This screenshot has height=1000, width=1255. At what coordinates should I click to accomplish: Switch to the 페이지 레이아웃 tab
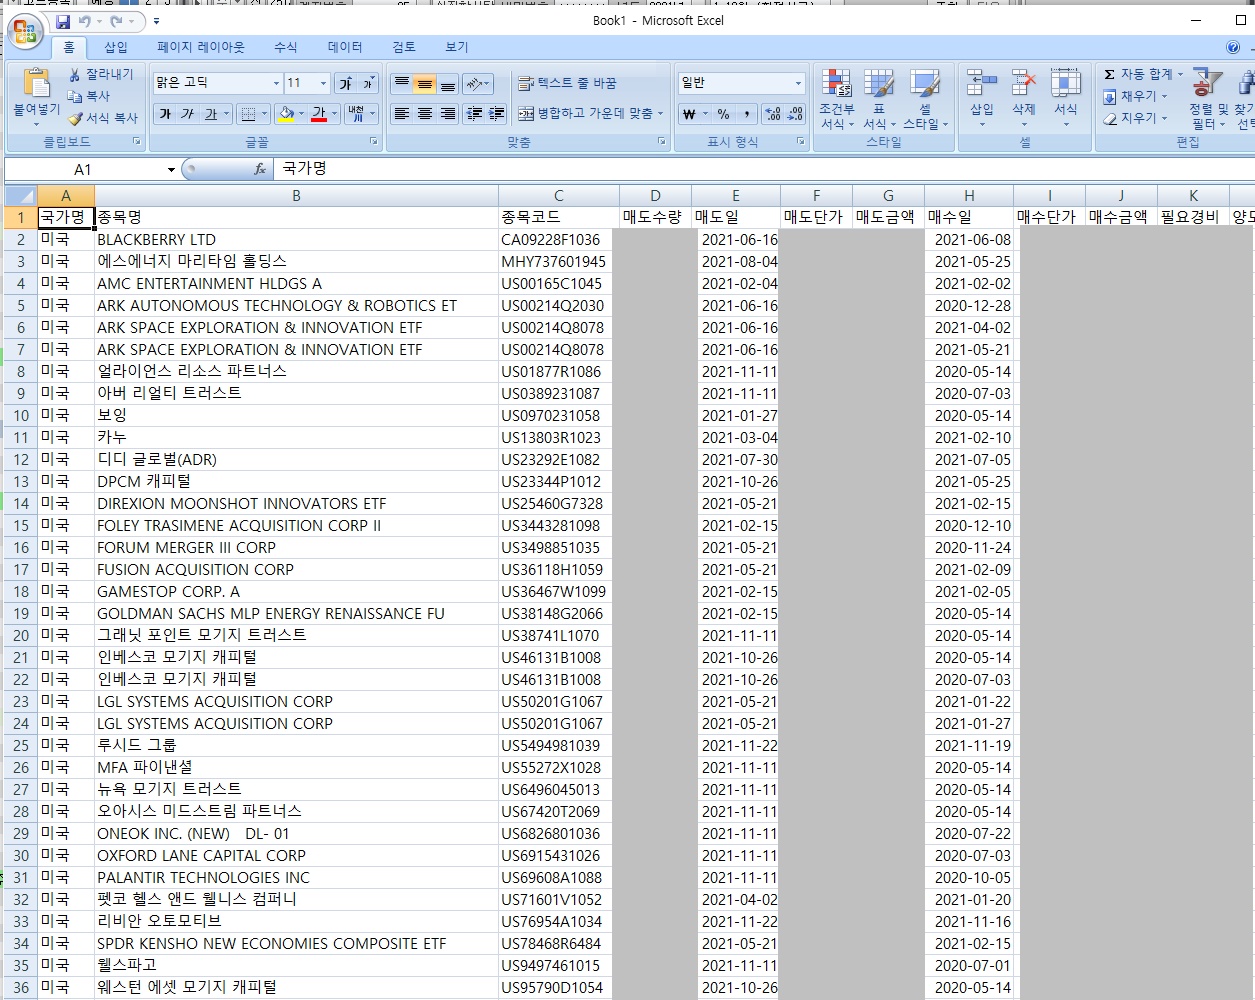click(201, 47)
